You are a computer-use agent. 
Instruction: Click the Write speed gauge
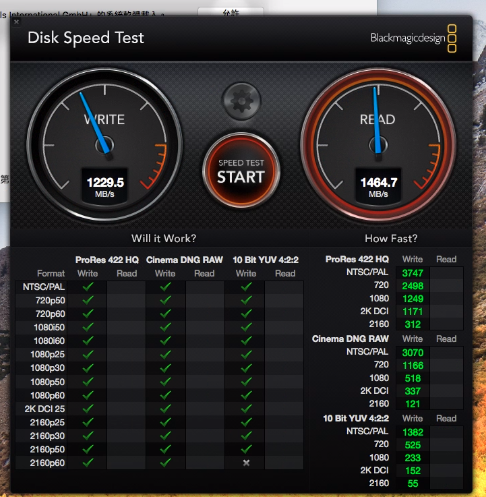click(105, 145)
